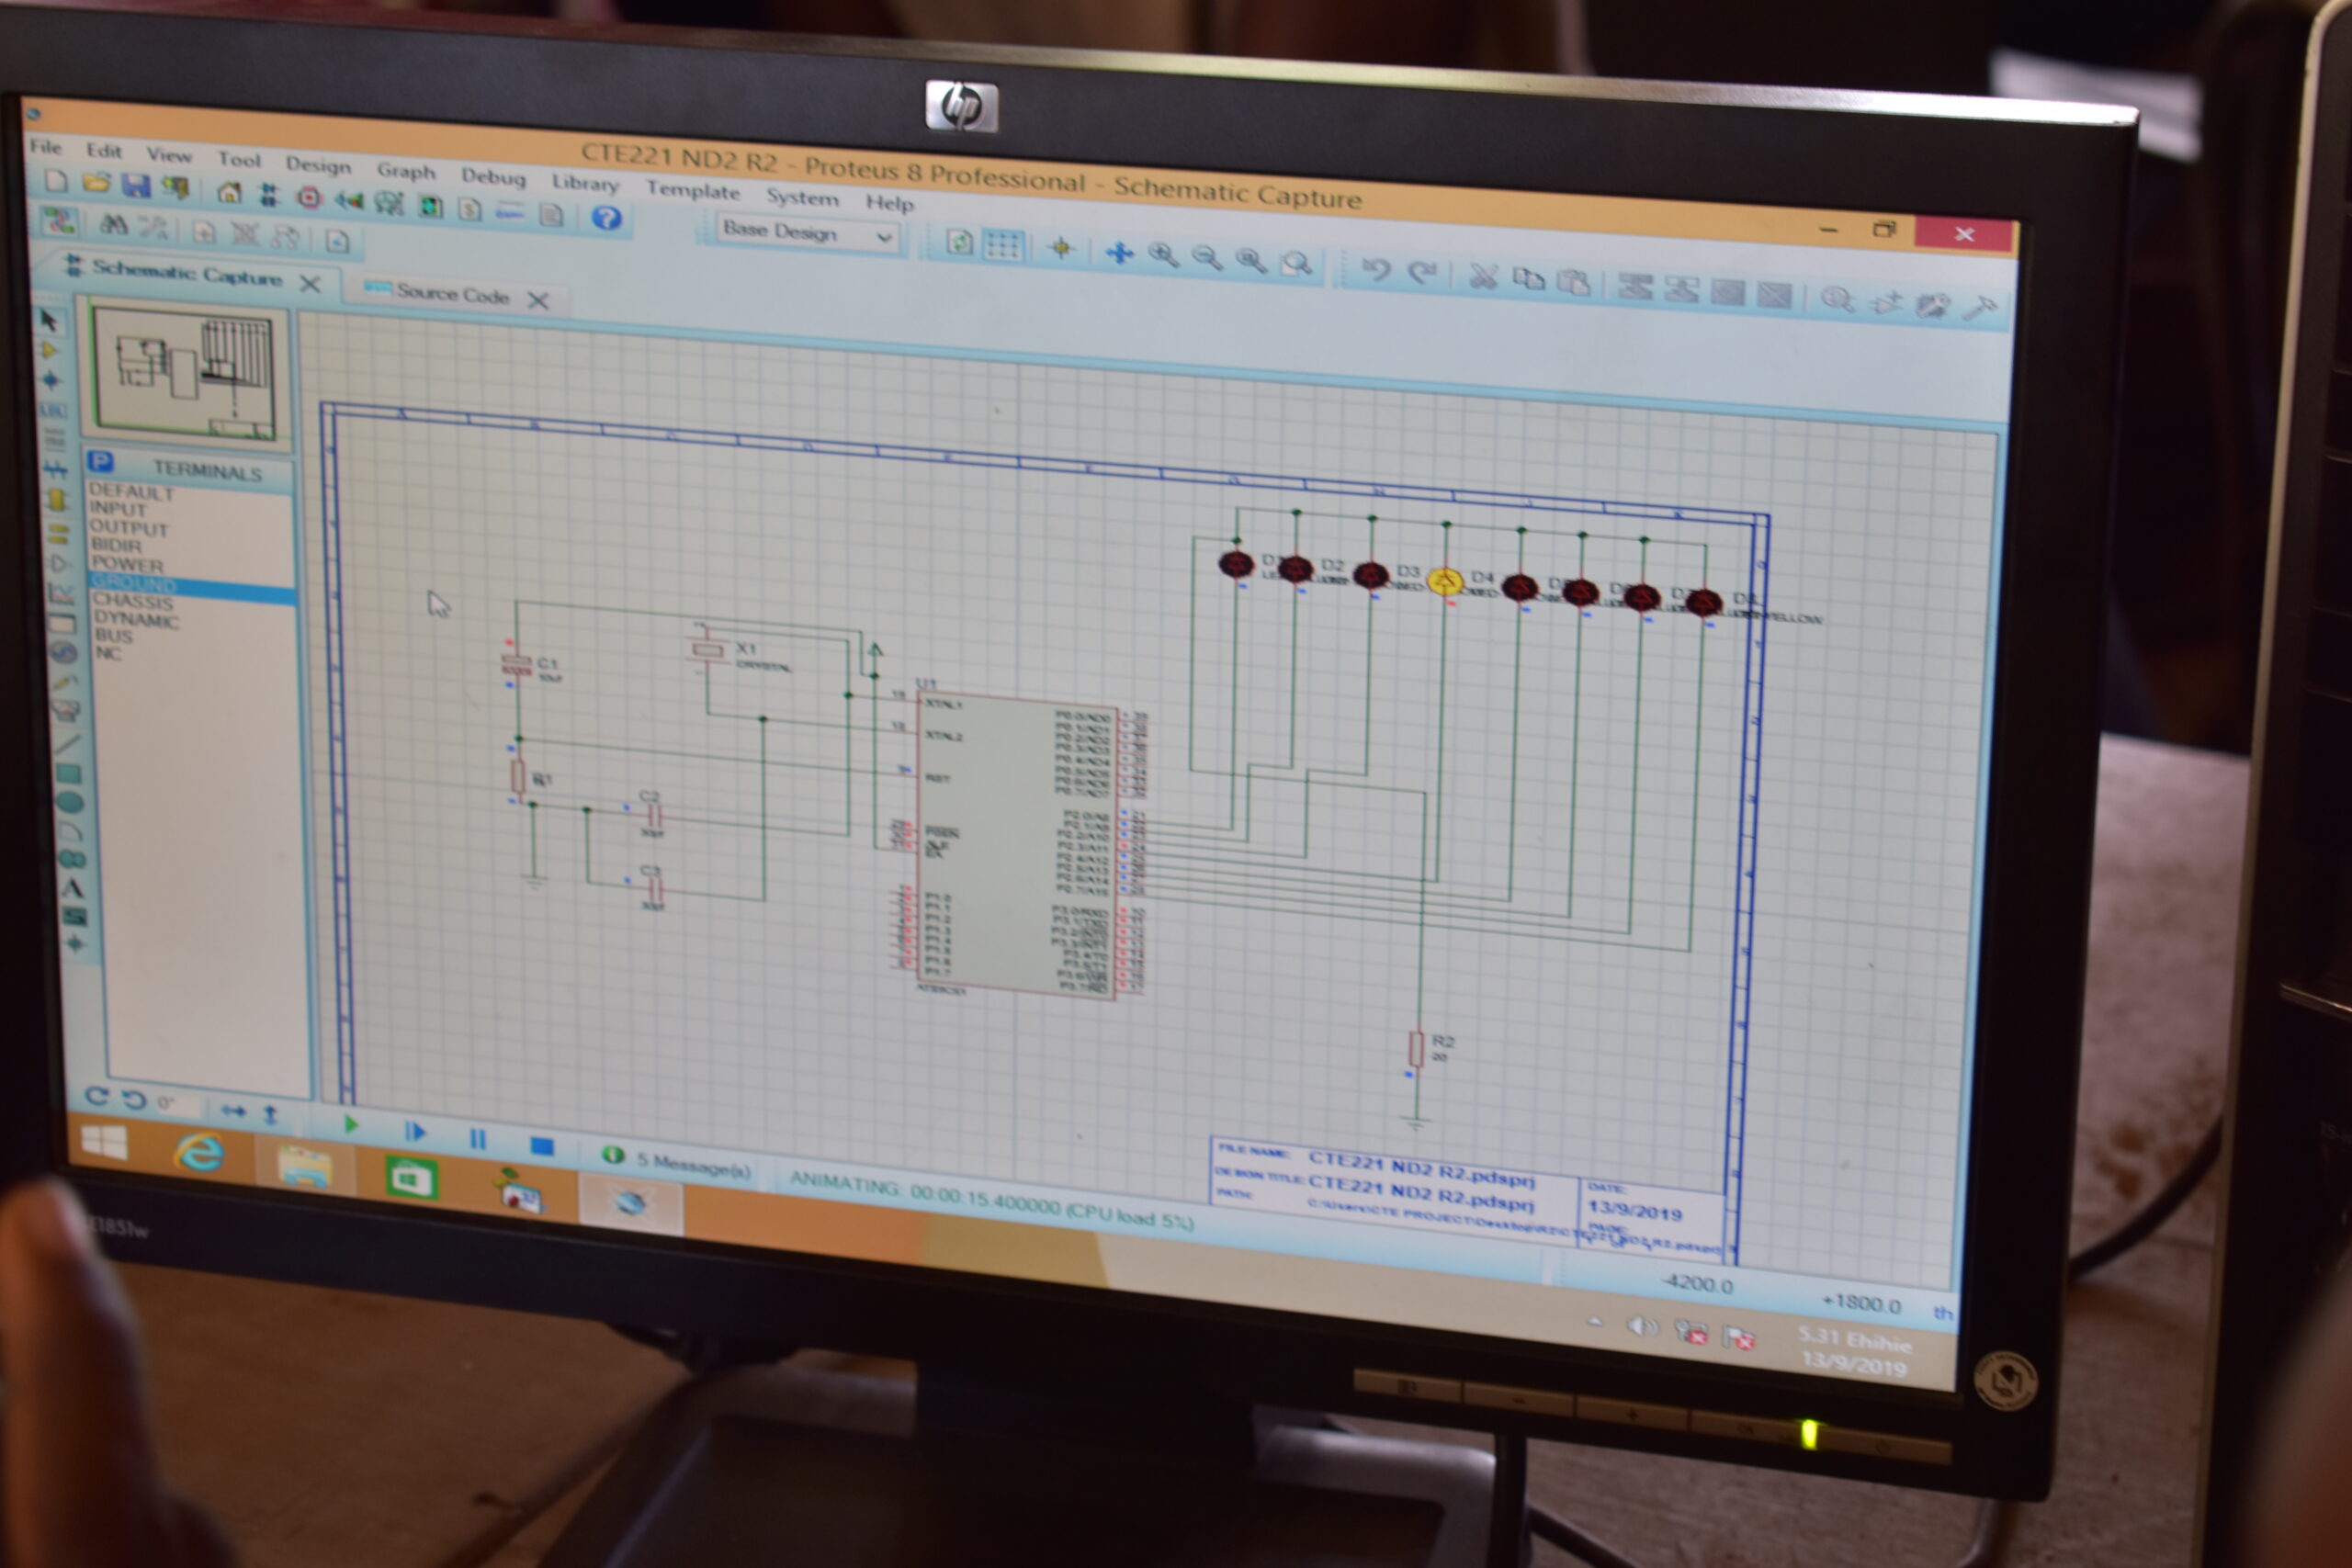Viewport: 2352px width, 1568px height.
Task: Open the Graph menu
Action: point(406,171)
